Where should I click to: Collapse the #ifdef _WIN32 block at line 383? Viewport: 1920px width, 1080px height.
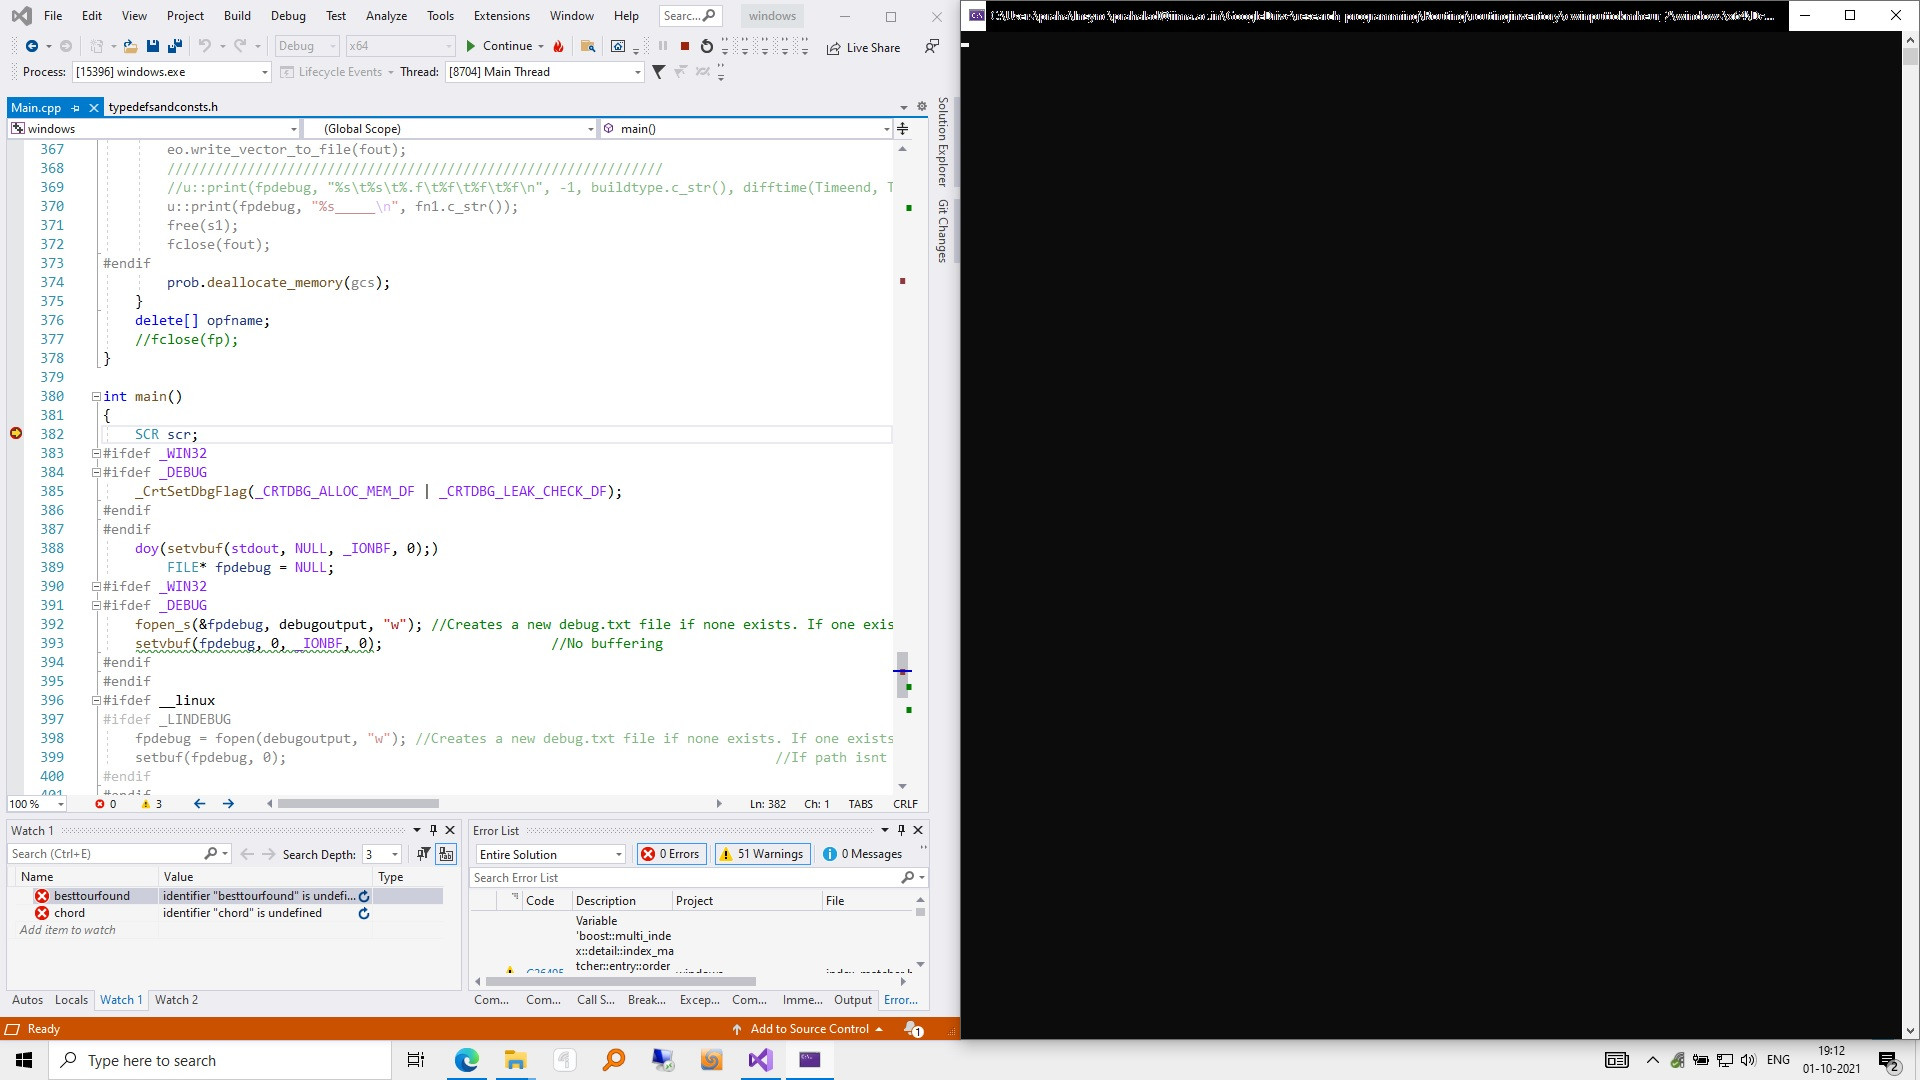click(97, 453)
